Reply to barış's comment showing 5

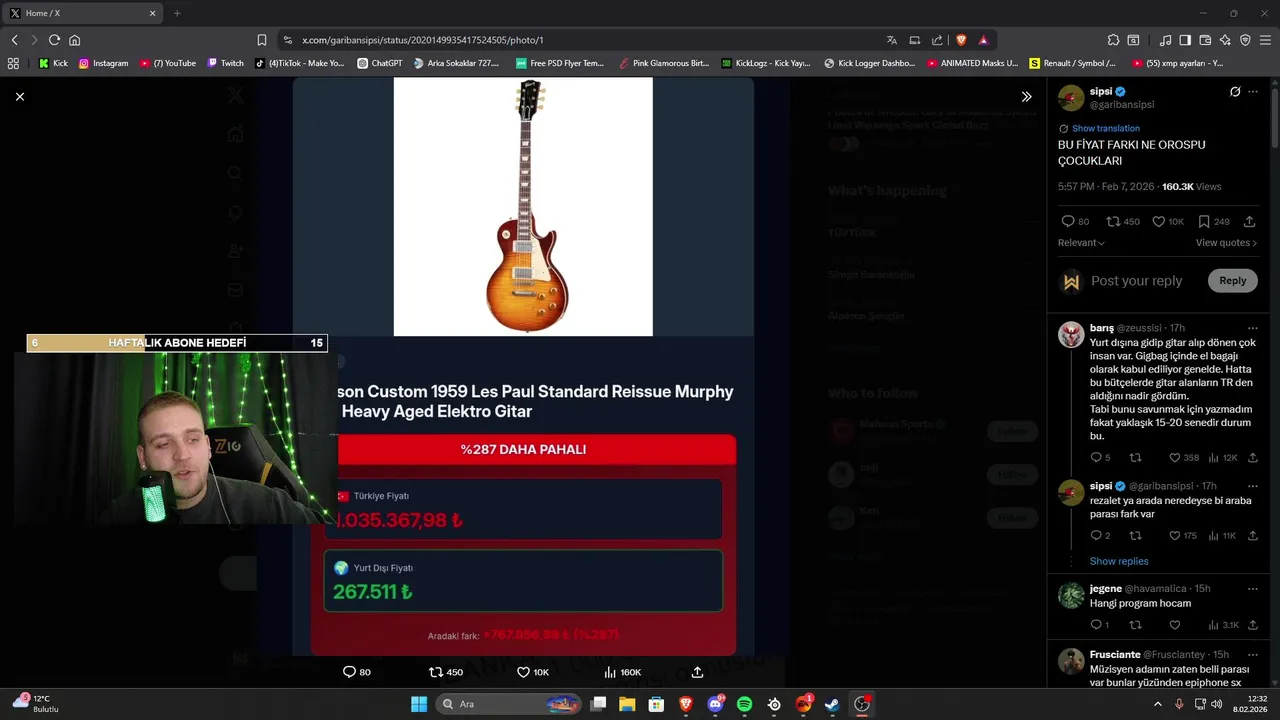coord(1096,457)
